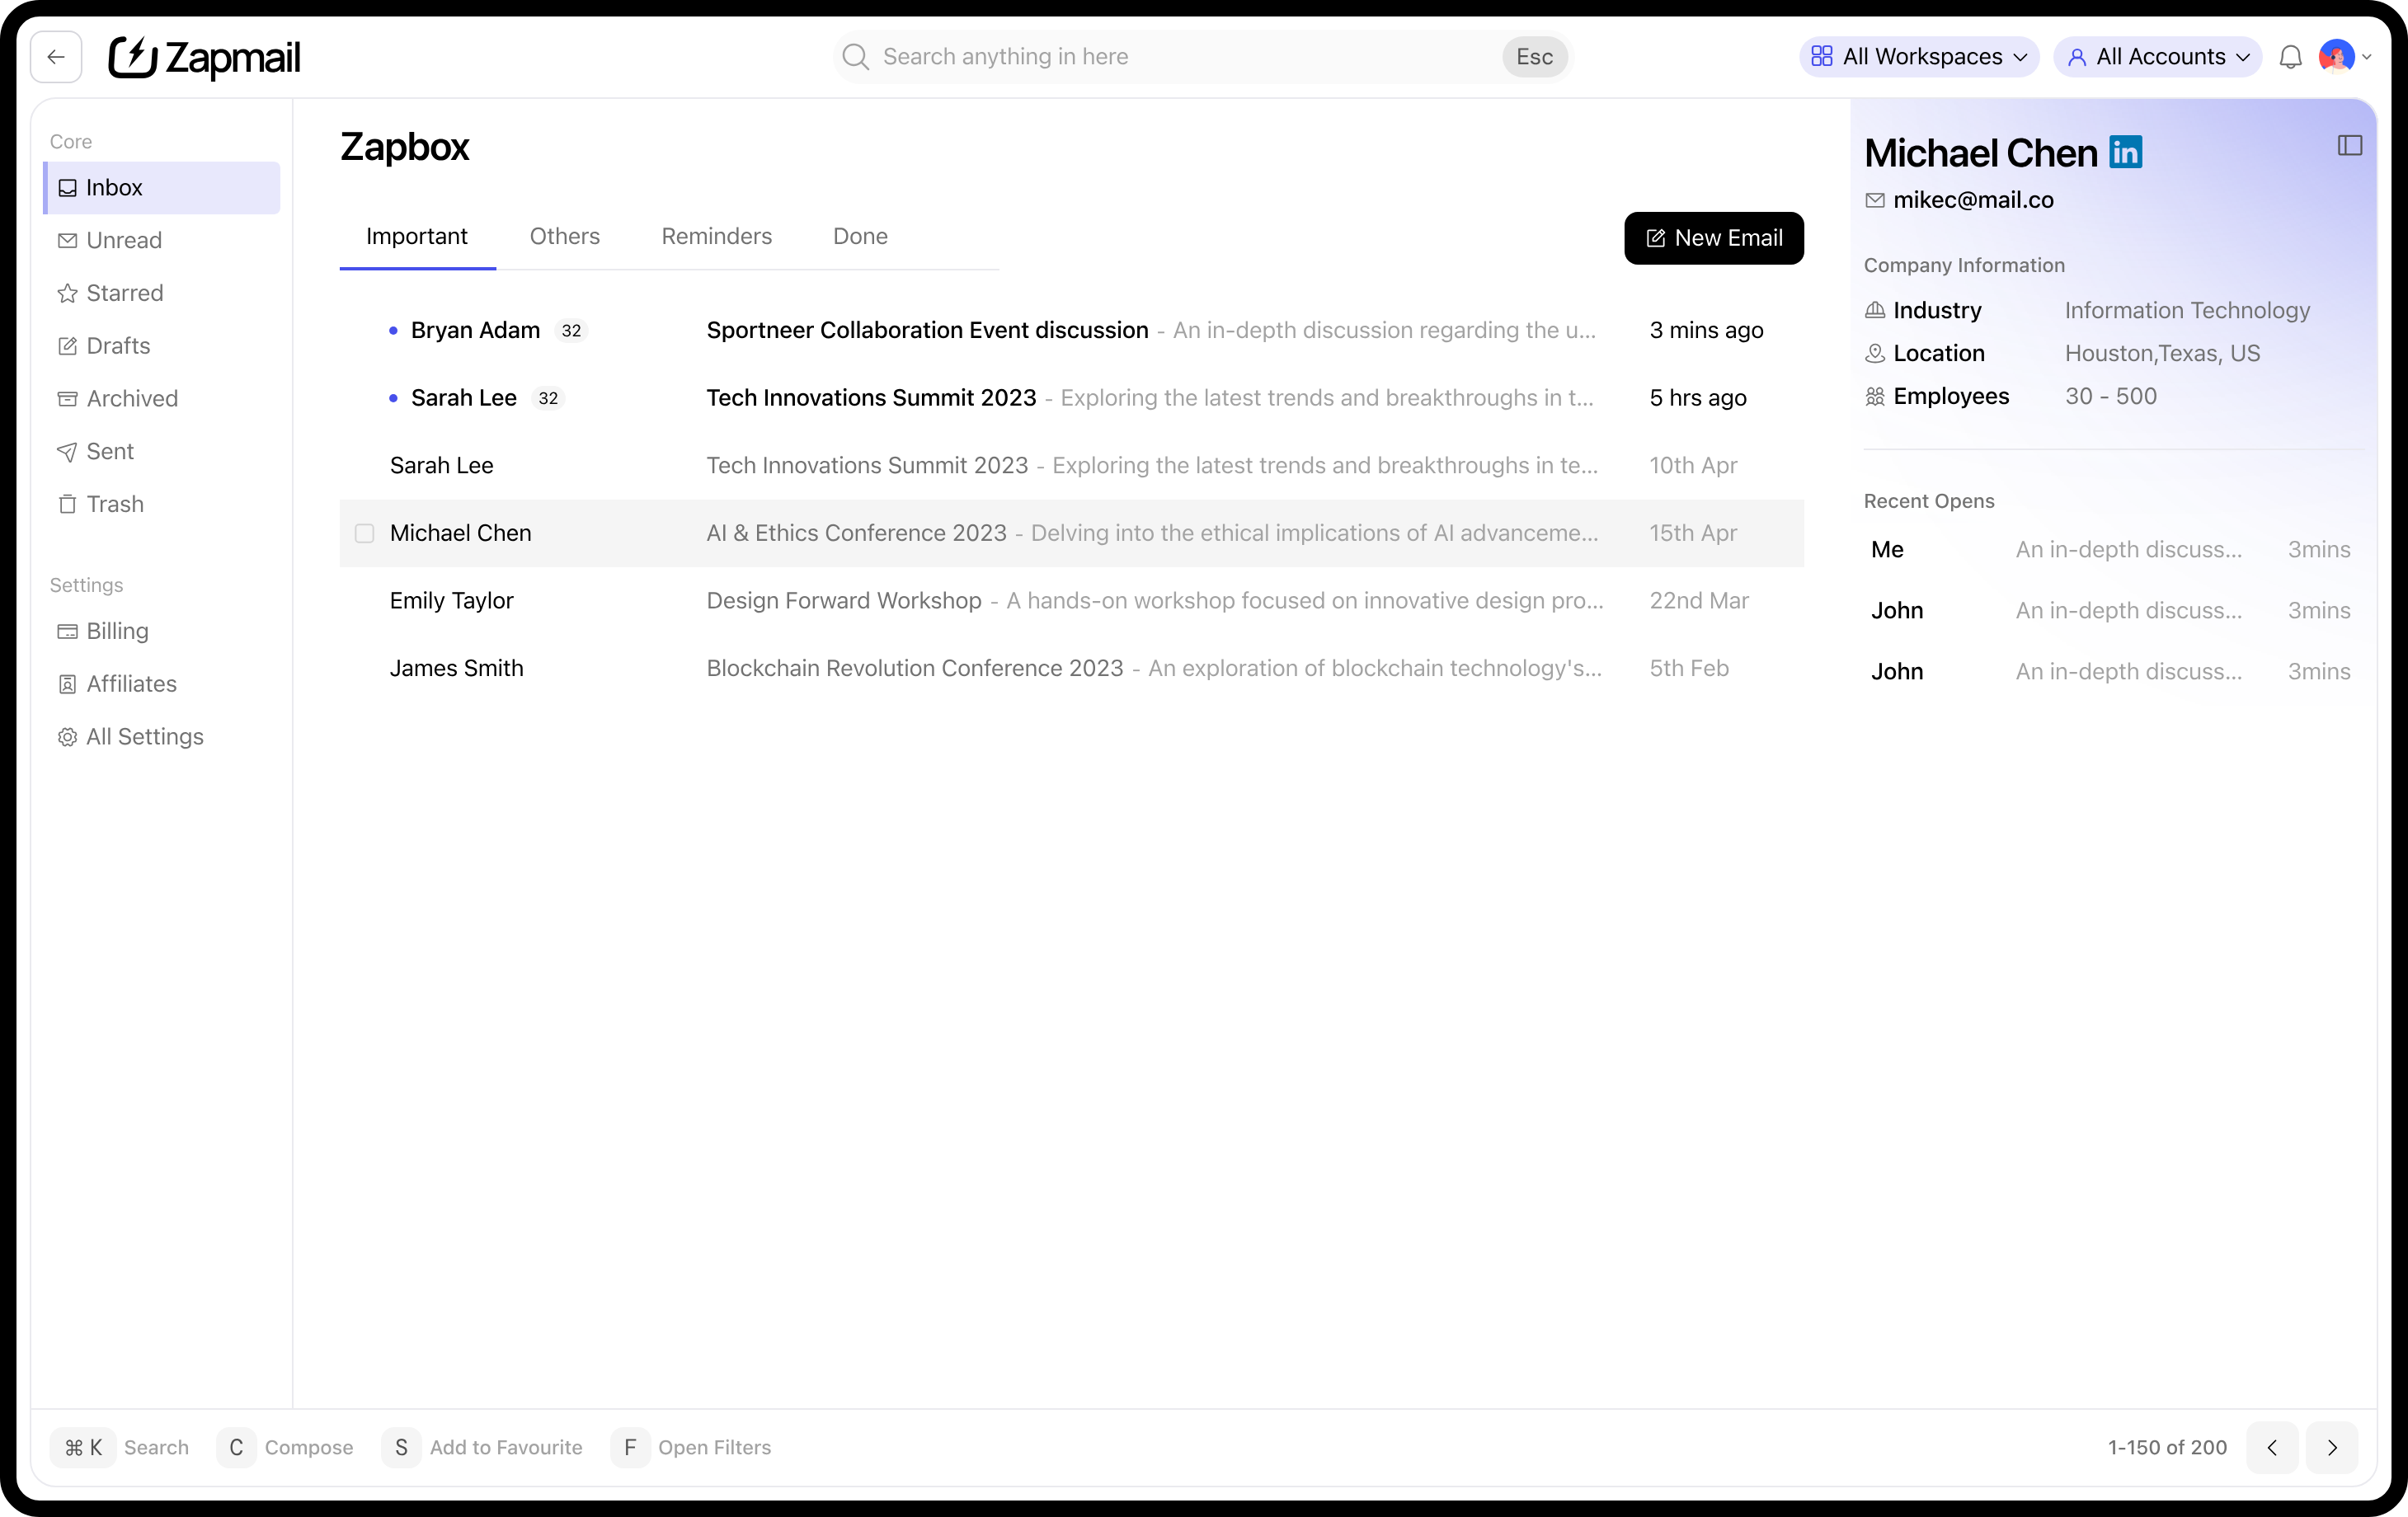Click the search magnifier icon
2408x1517 pixels.
[x=856, y=57]
